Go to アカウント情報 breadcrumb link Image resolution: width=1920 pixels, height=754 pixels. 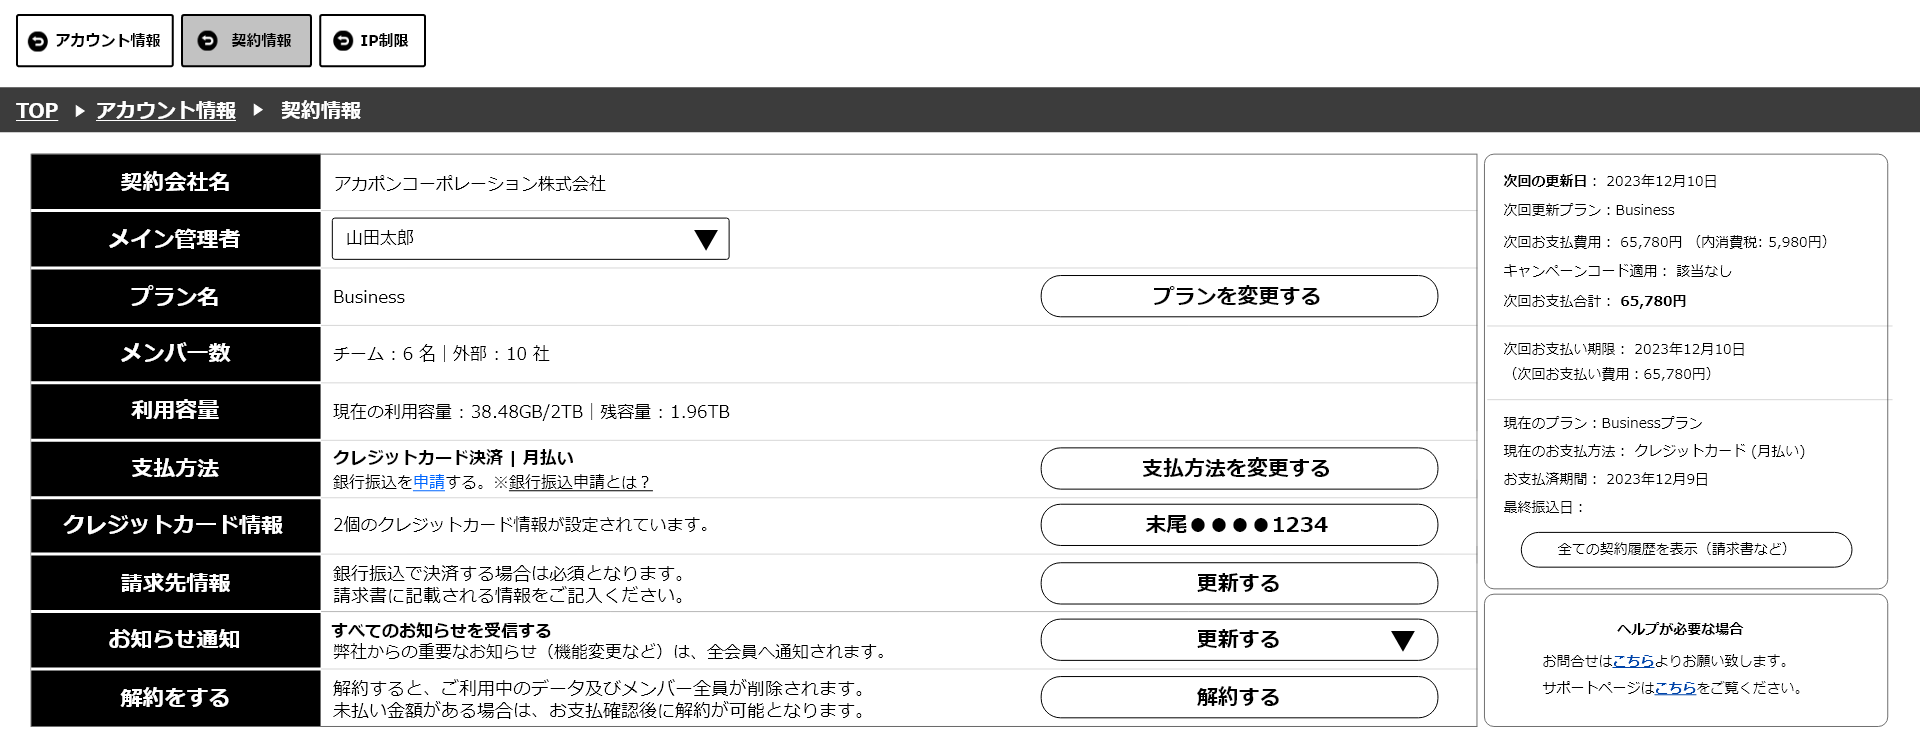(166, 111)
